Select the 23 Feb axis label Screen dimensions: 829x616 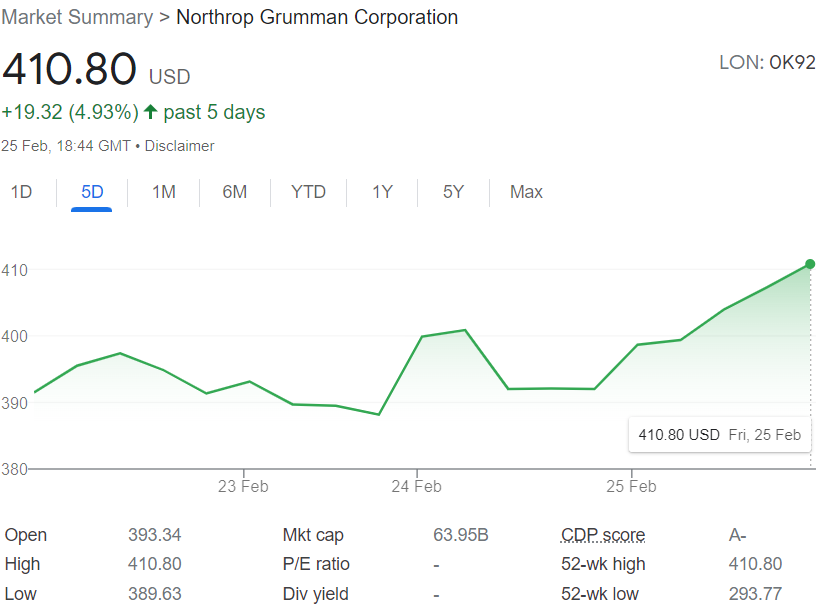click(243, 486)
